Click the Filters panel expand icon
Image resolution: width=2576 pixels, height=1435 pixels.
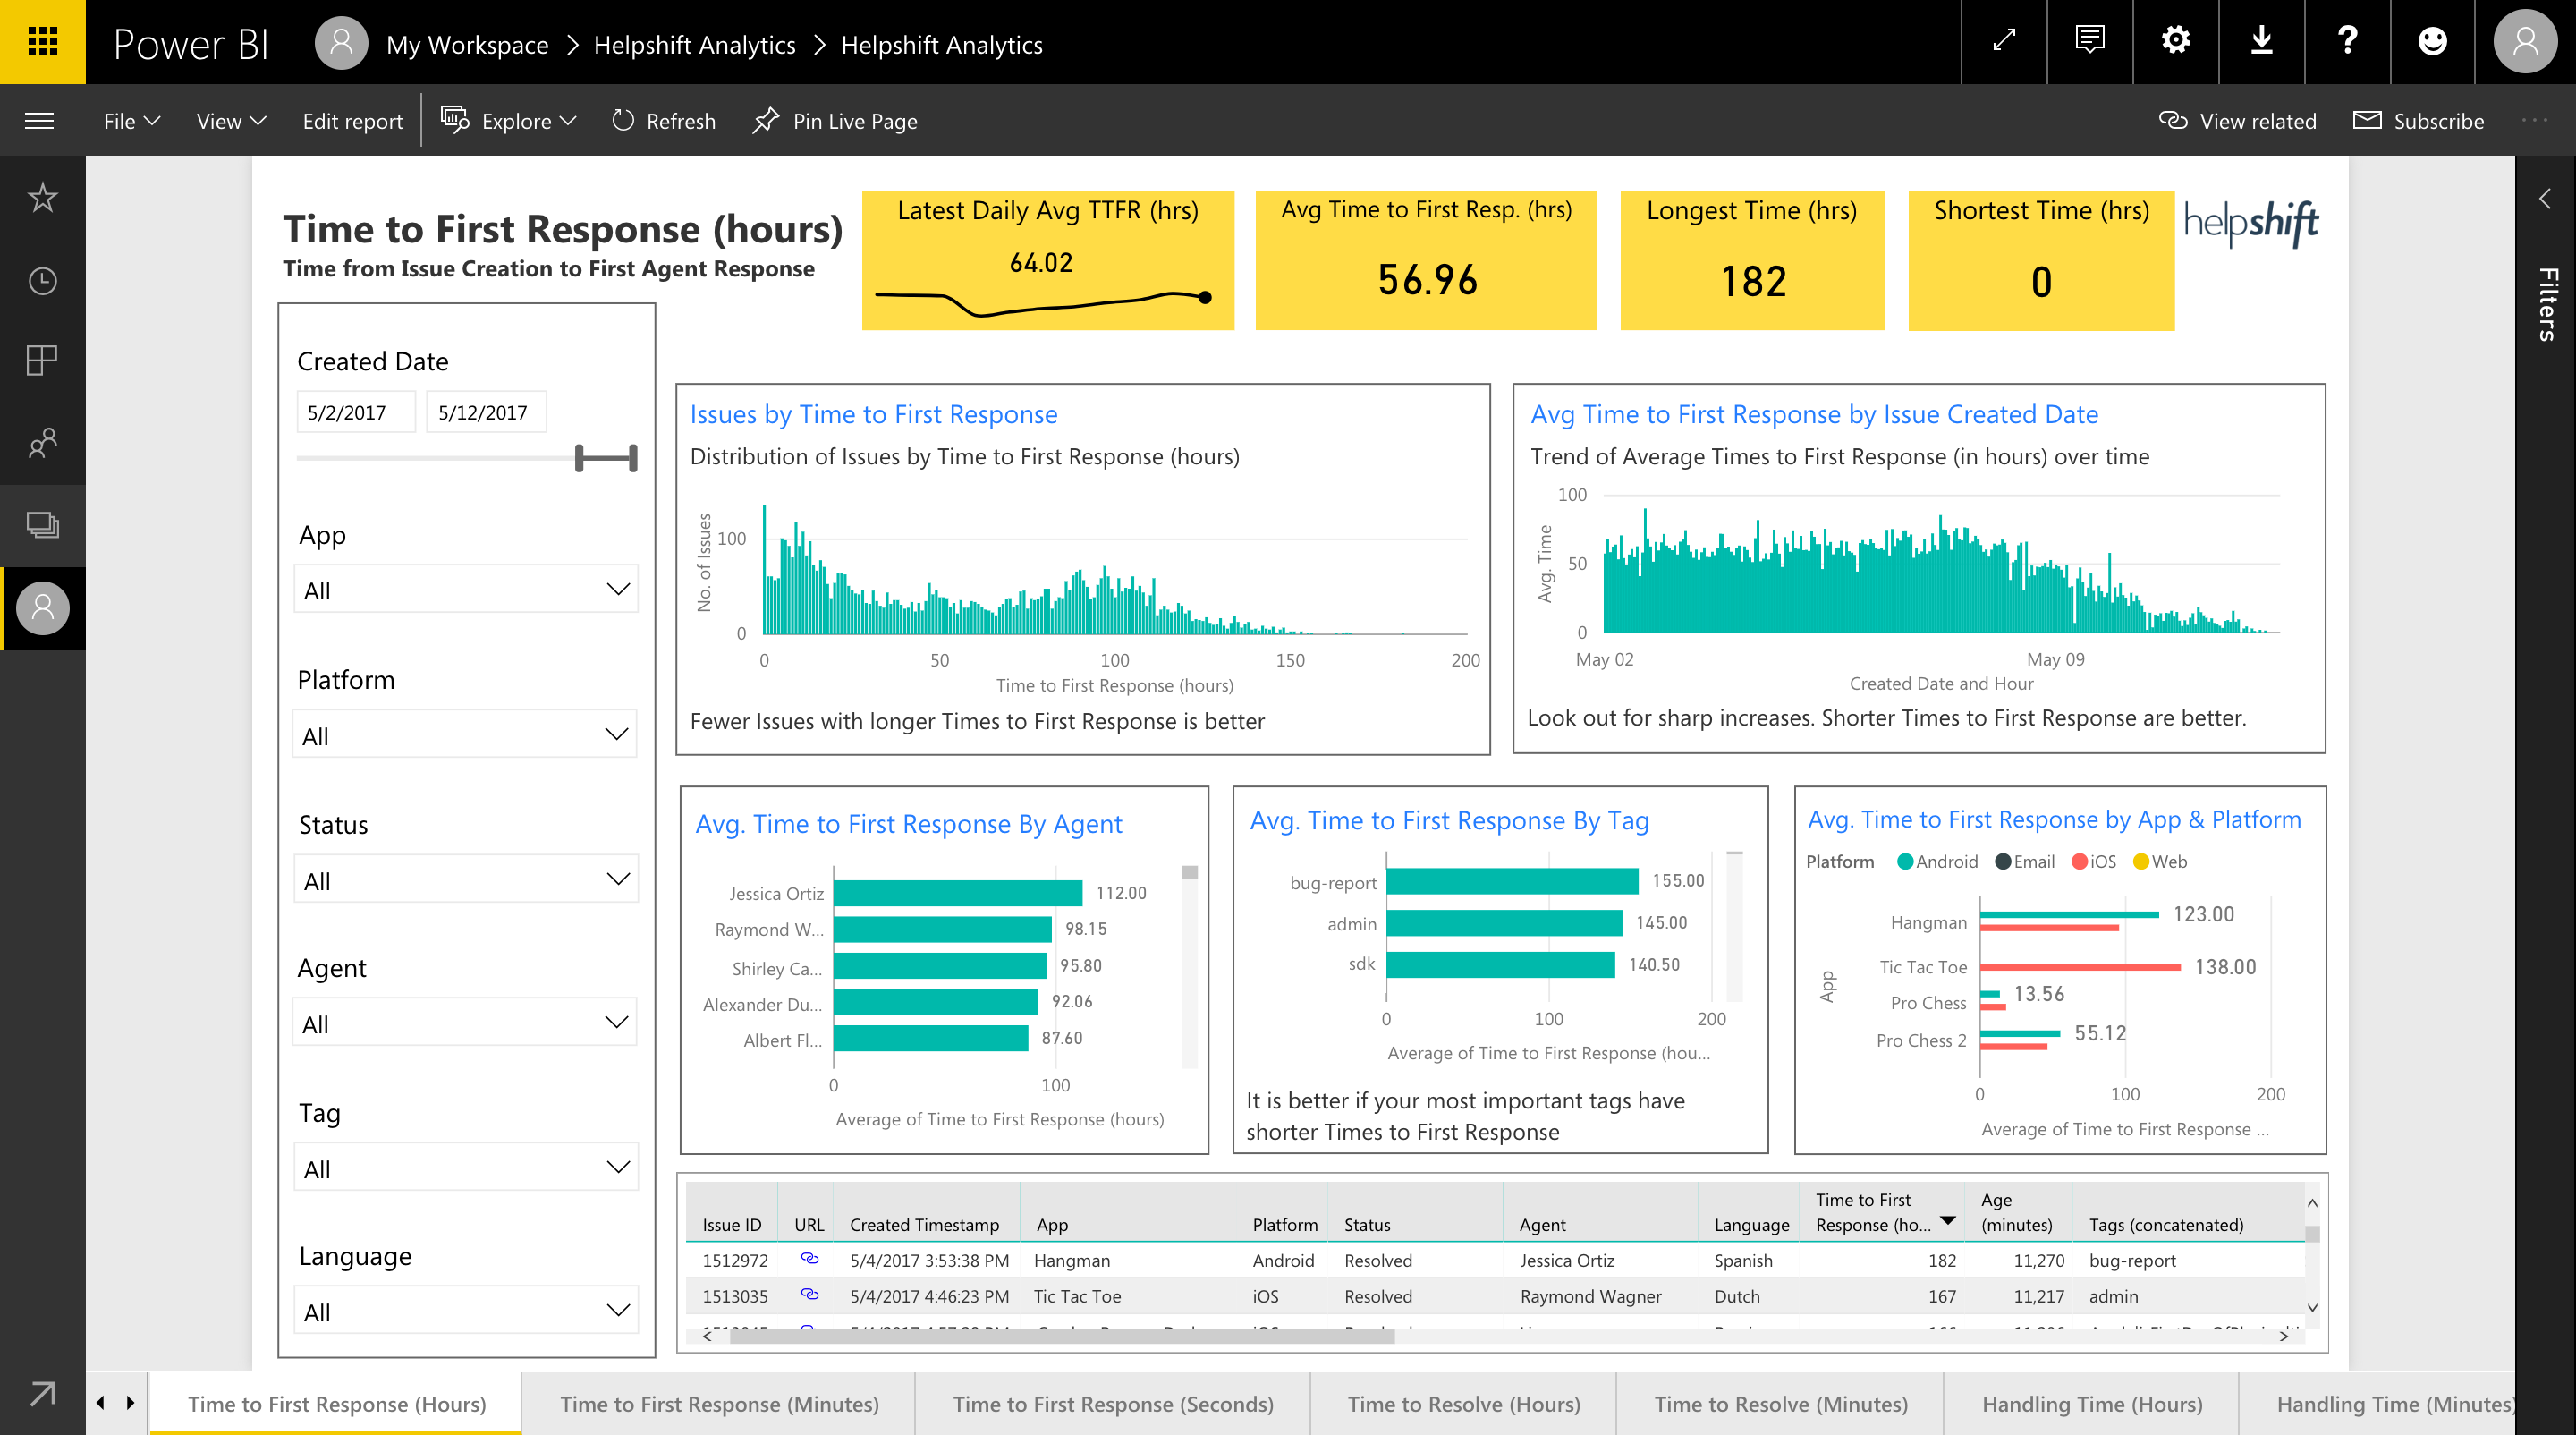[x=2547, y=194]
